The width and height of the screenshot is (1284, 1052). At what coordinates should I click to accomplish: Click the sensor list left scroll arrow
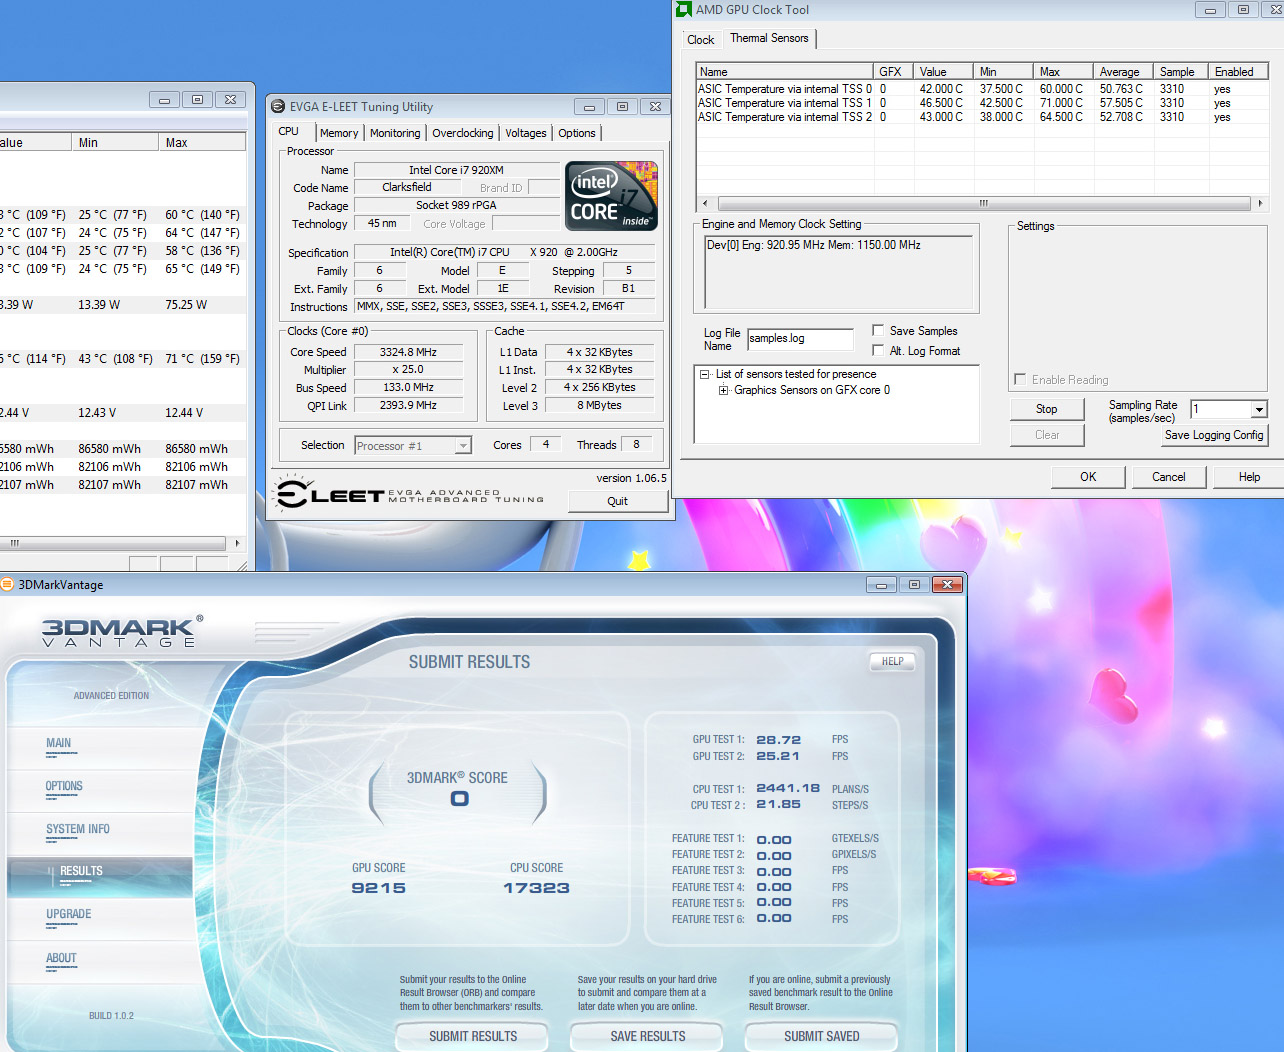(705, 203)
